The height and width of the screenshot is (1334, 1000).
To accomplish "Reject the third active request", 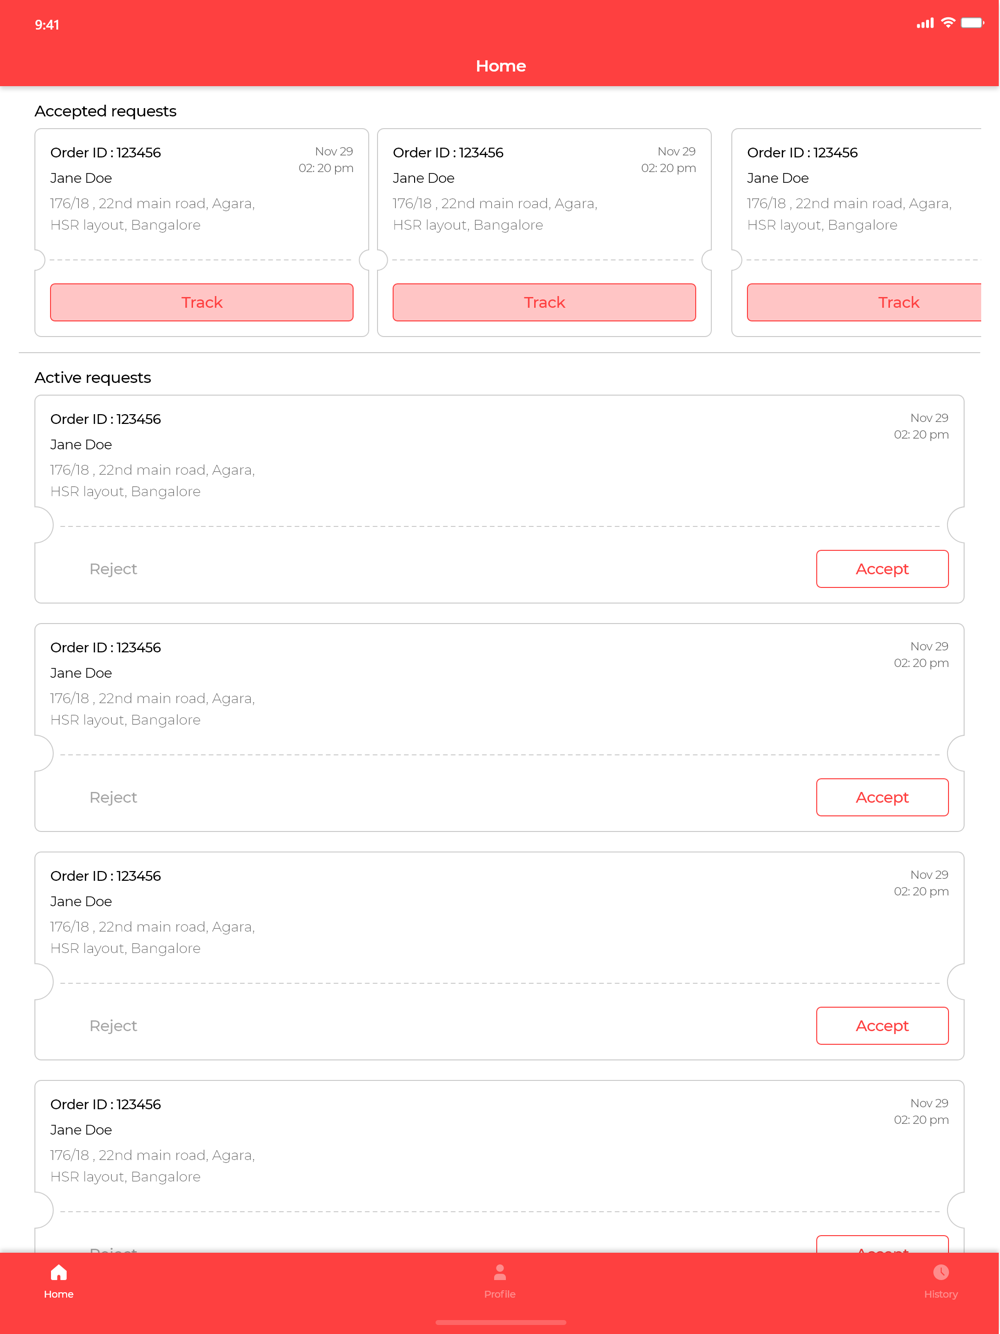I will pos(113,1025).
